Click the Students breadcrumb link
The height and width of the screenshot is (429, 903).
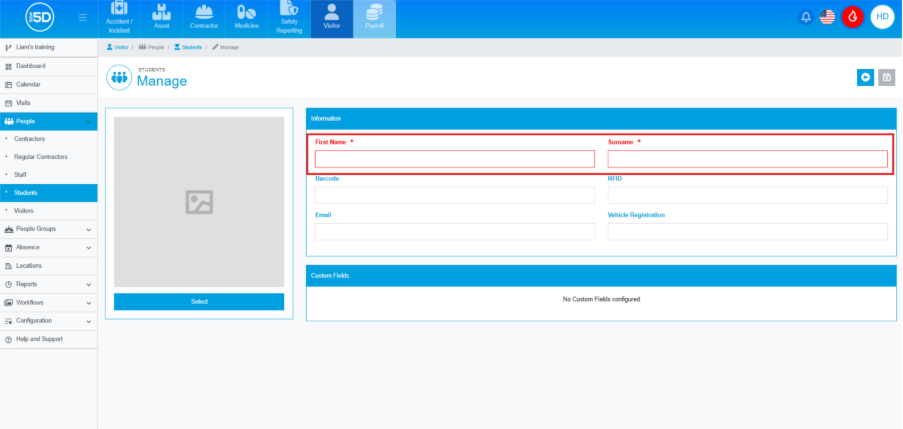click(x=187, y=47)
